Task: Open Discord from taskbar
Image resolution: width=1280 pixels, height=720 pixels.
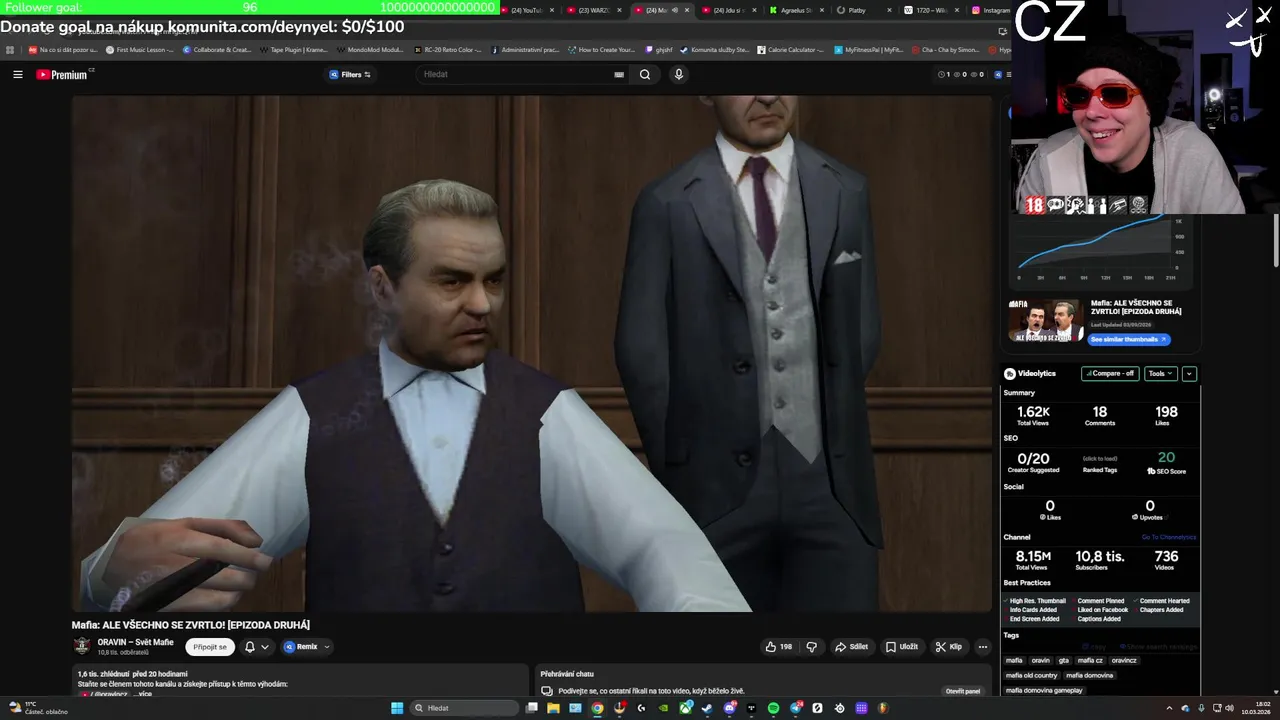Action: (729, 708)
